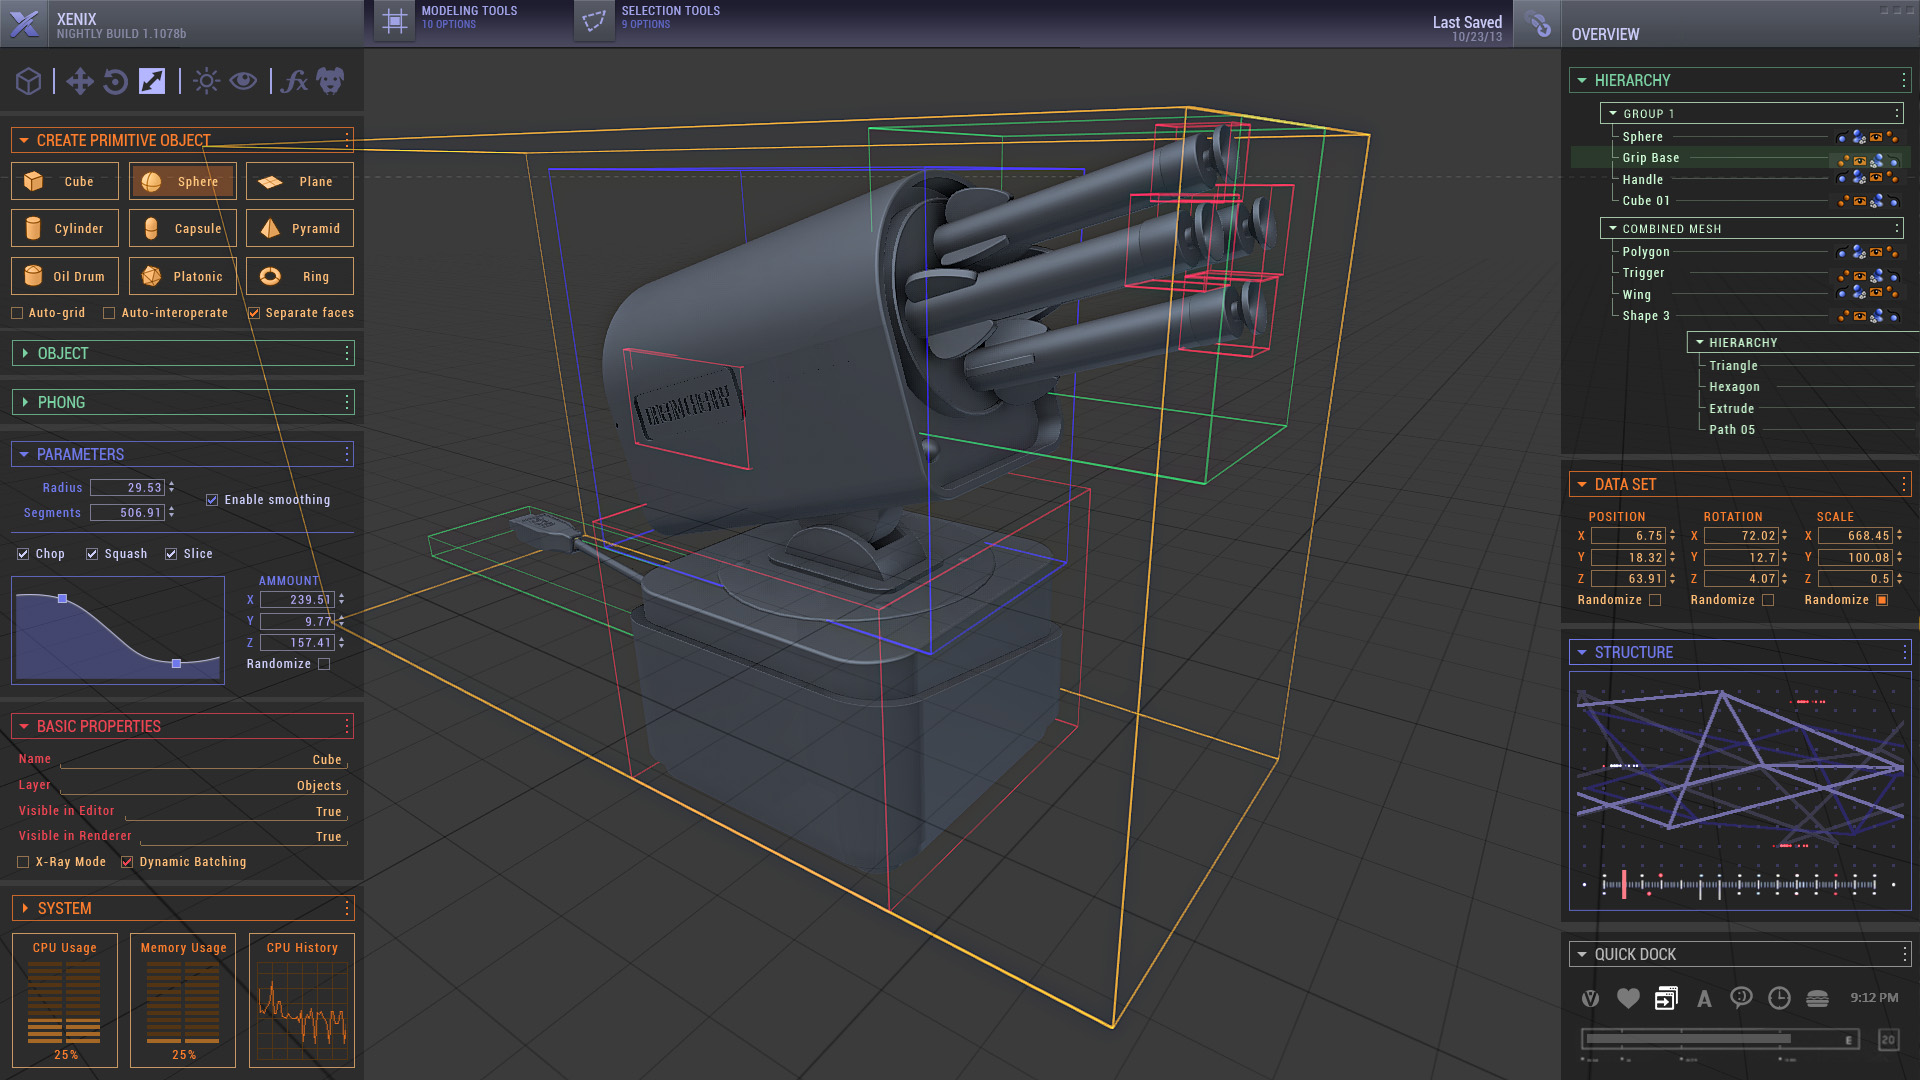Expand the System panel
Viewport: 1920px width, 1080px height.
click(x=25, y=909)
